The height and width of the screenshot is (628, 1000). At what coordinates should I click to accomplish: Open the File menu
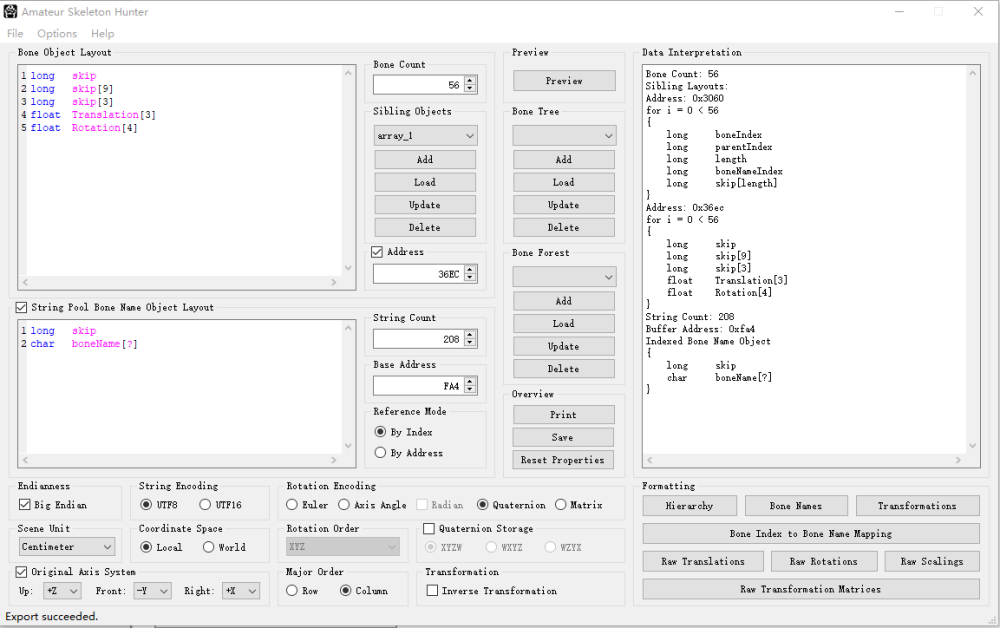point(15,33)
